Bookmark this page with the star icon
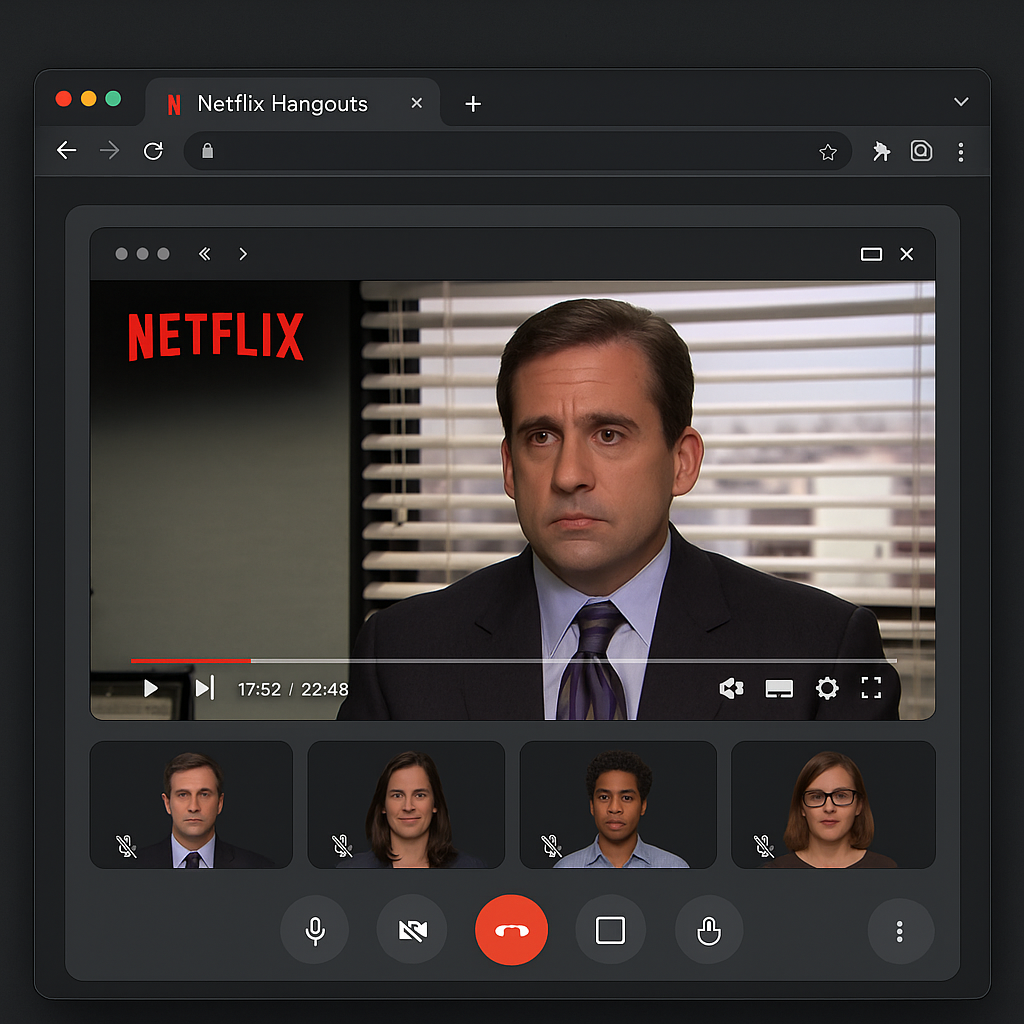Image resolution: width=1024 pixels, height=1024 pixels. coord(828,152)
